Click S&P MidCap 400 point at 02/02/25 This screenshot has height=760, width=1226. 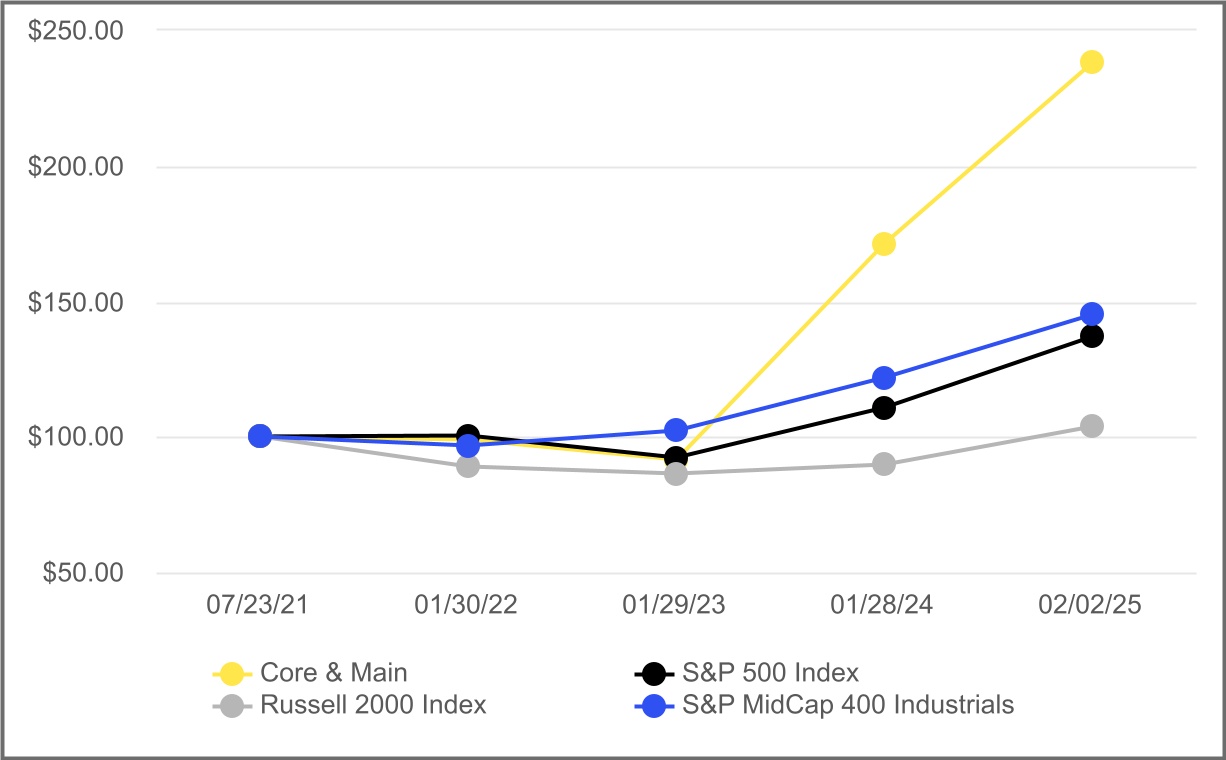(x=1092, y=314)
